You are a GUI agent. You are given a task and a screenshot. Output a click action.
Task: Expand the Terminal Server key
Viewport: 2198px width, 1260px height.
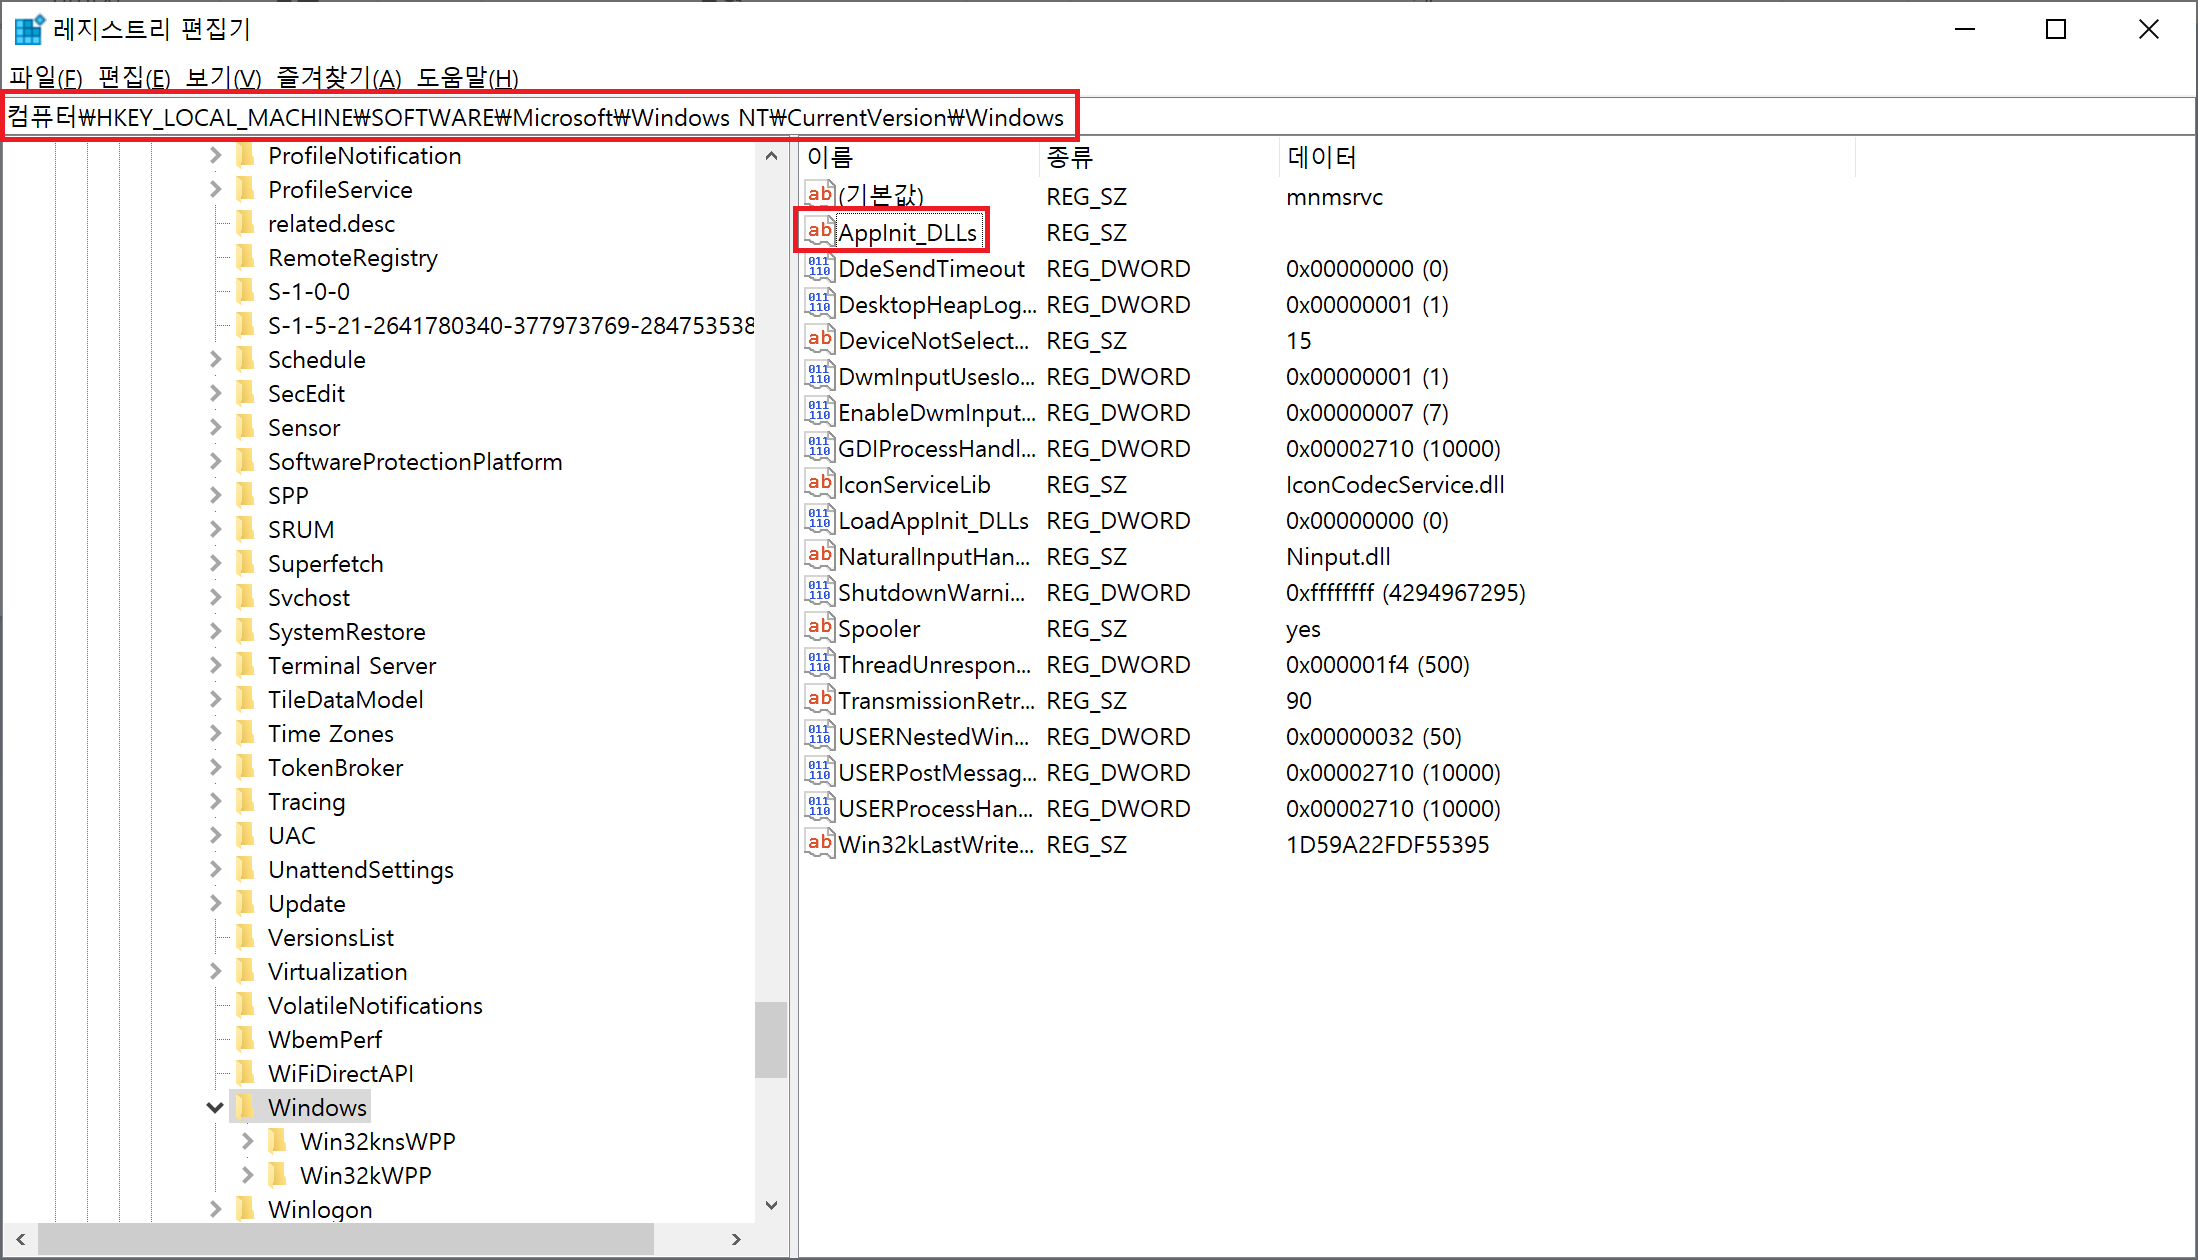tap(214, 665)
